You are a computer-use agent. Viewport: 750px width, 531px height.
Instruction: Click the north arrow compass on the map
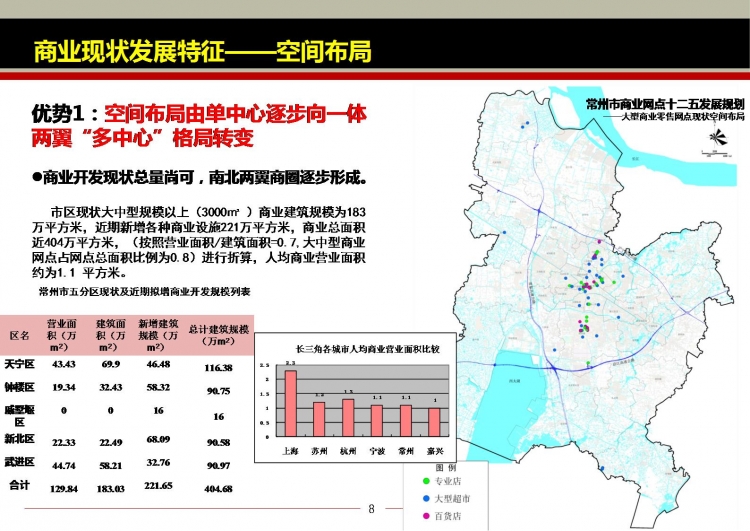coord(717,138)
